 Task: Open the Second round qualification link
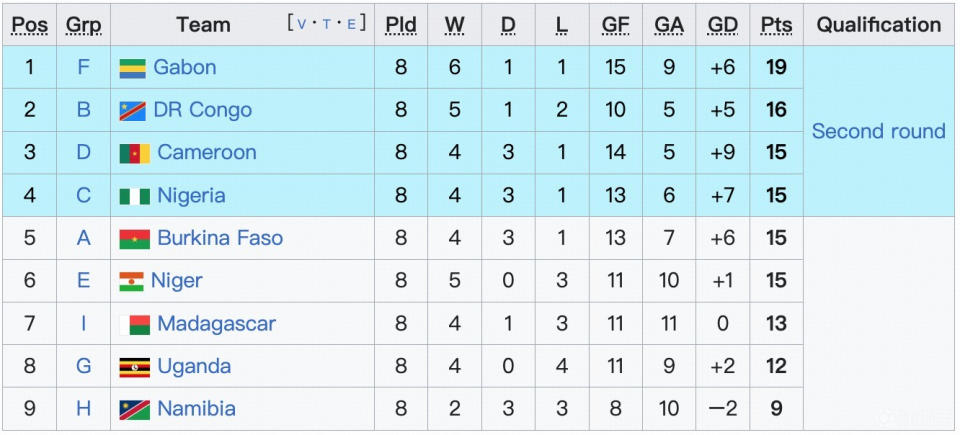(878, 131)
